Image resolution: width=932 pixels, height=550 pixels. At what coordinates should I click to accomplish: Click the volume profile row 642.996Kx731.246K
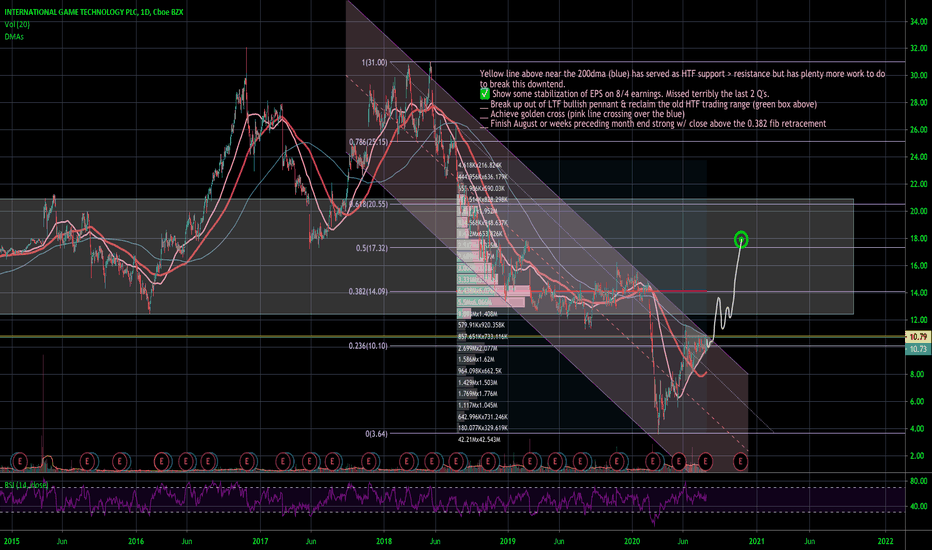[483, 417]
